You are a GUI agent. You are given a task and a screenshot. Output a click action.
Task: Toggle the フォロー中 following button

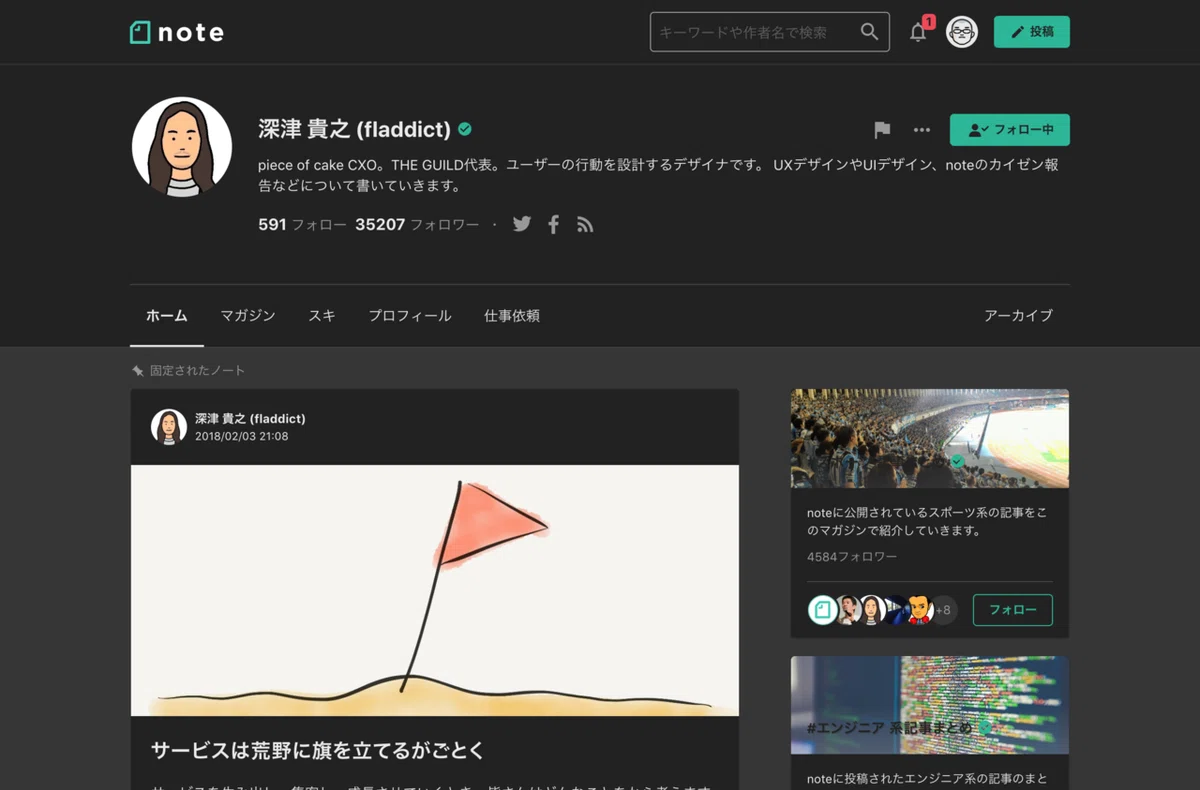(x=1009, y=130)
